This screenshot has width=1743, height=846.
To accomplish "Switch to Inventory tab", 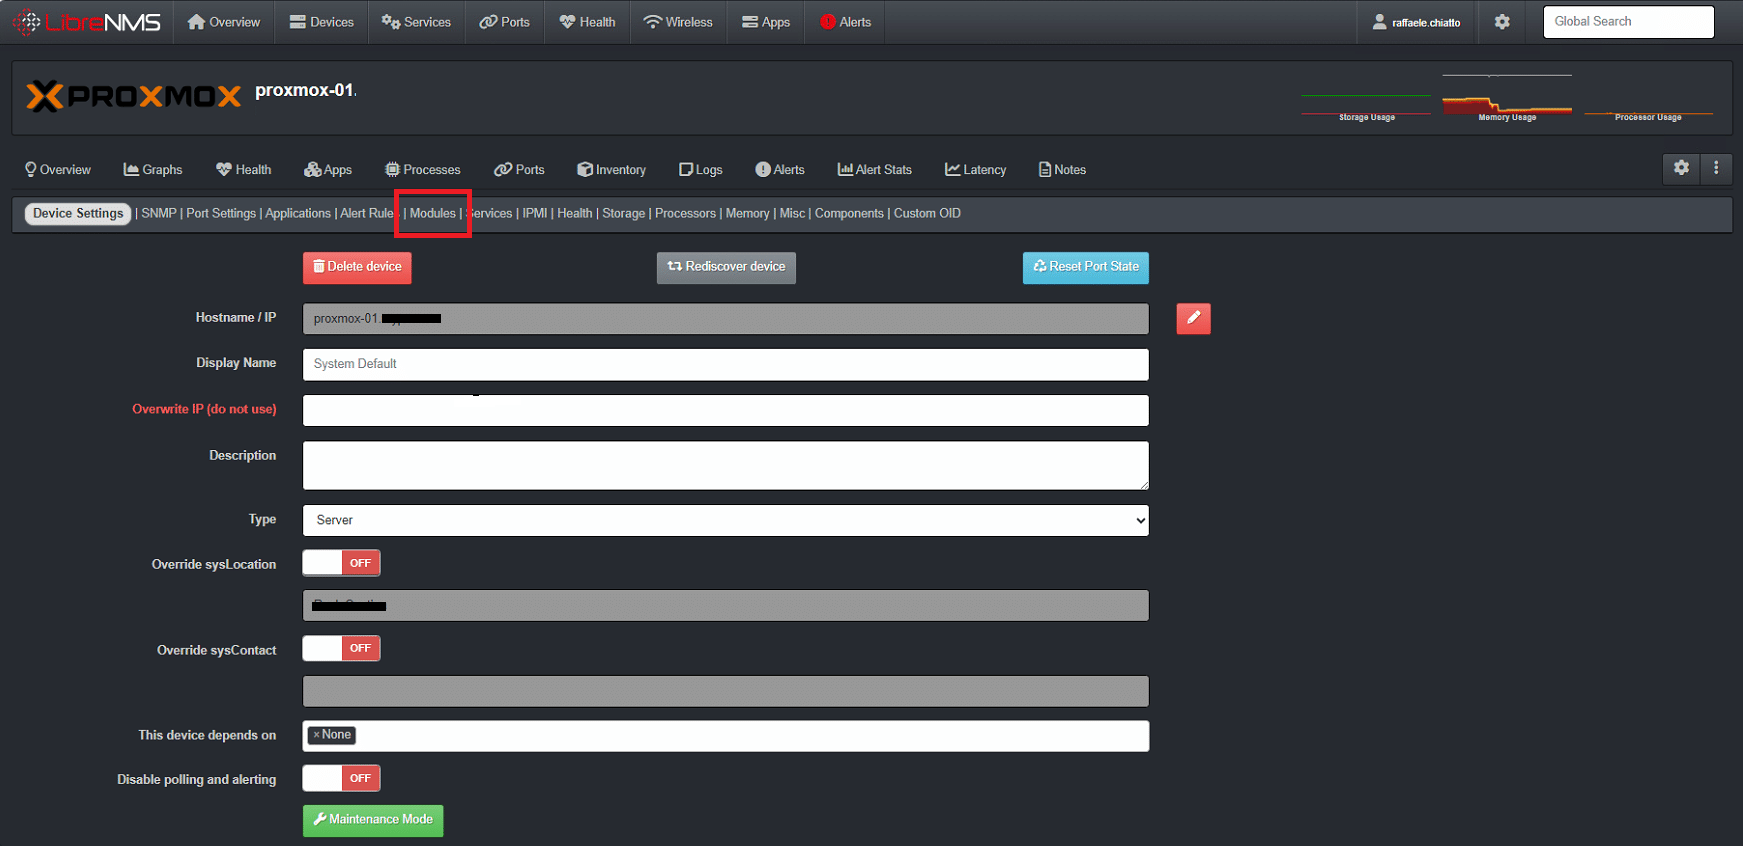I will 612,170.
